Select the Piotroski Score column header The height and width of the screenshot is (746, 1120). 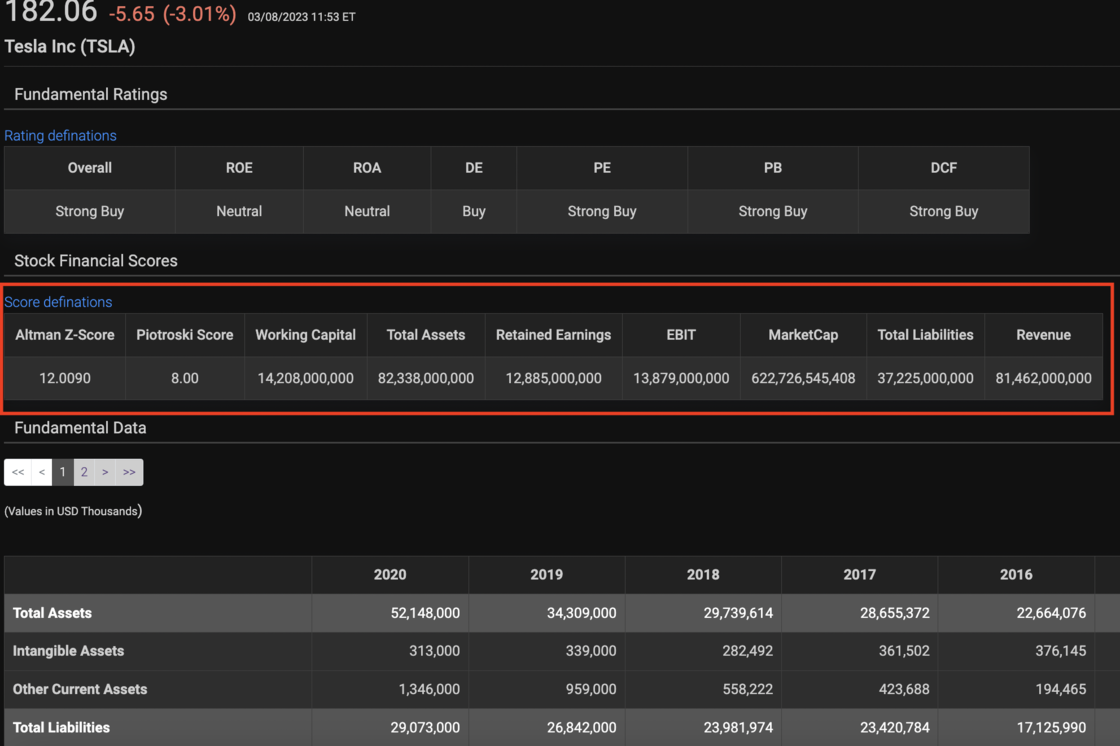click(185, 335)
